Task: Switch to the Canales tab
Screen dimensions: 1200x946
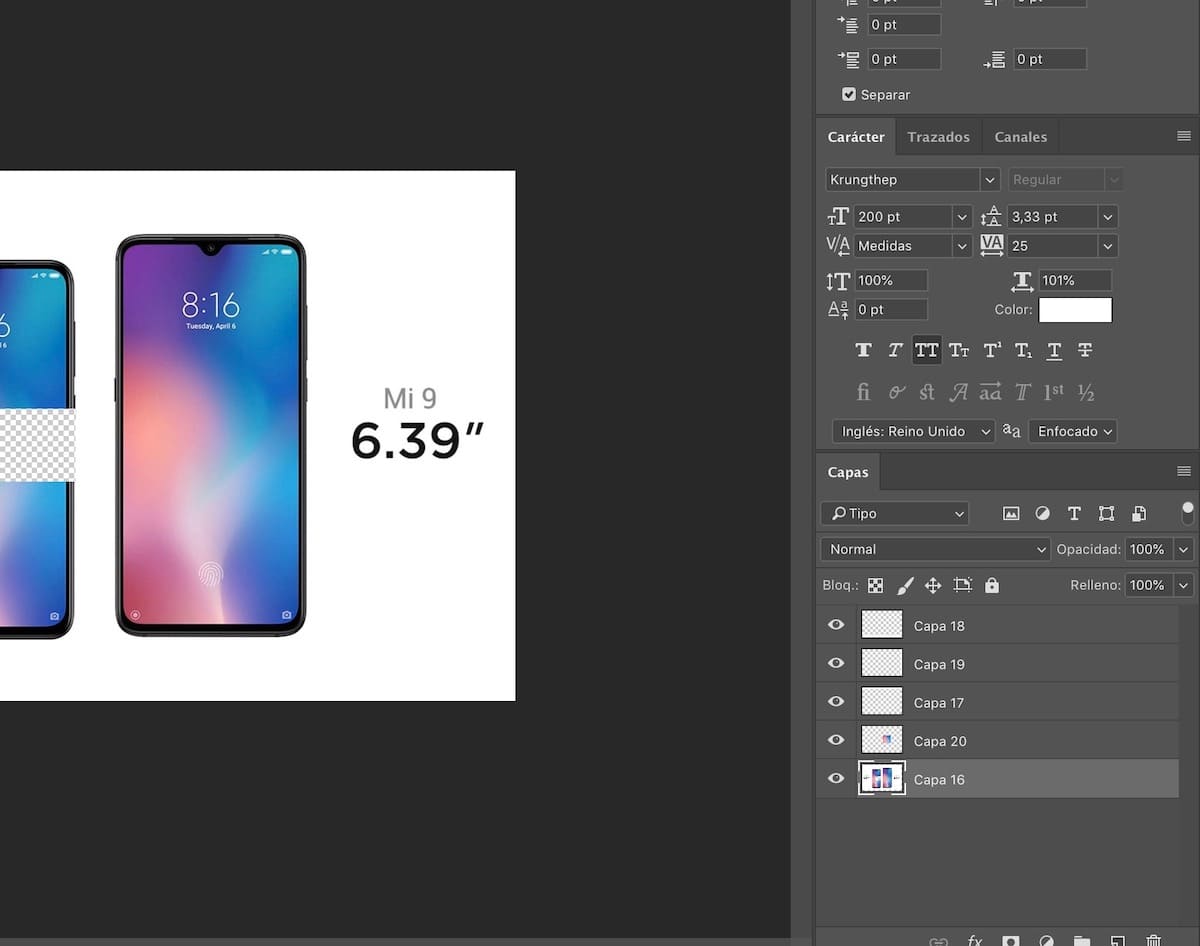Action: tap(1020, 137)
